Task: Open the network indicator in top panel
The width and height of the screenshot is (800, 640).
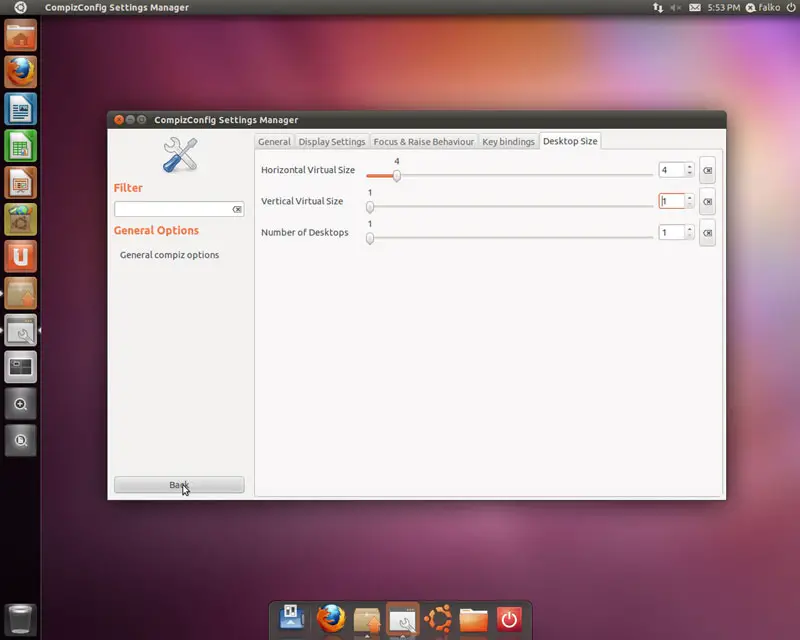Action: pos(658,7)
